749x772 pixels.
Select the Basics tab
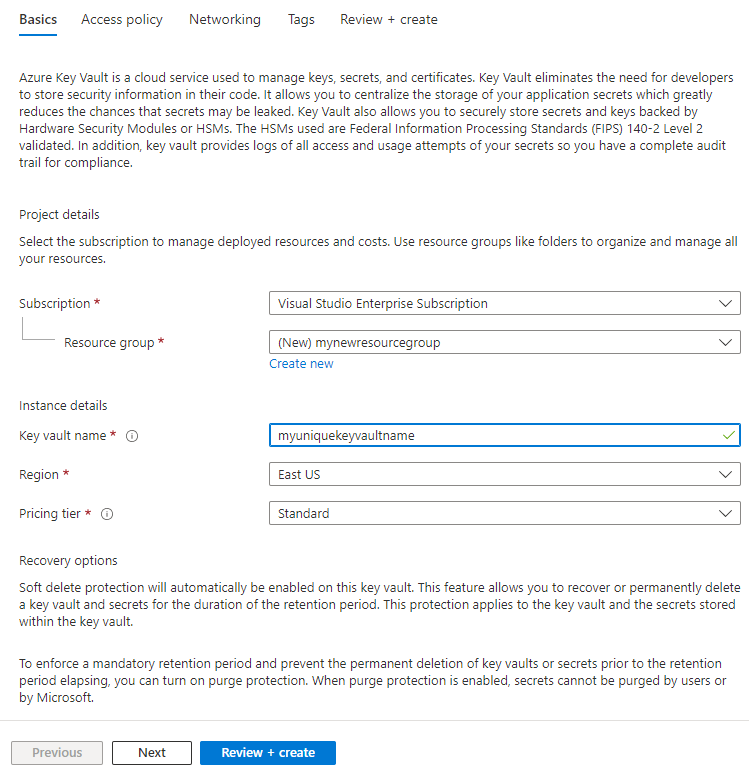point(38,20)
